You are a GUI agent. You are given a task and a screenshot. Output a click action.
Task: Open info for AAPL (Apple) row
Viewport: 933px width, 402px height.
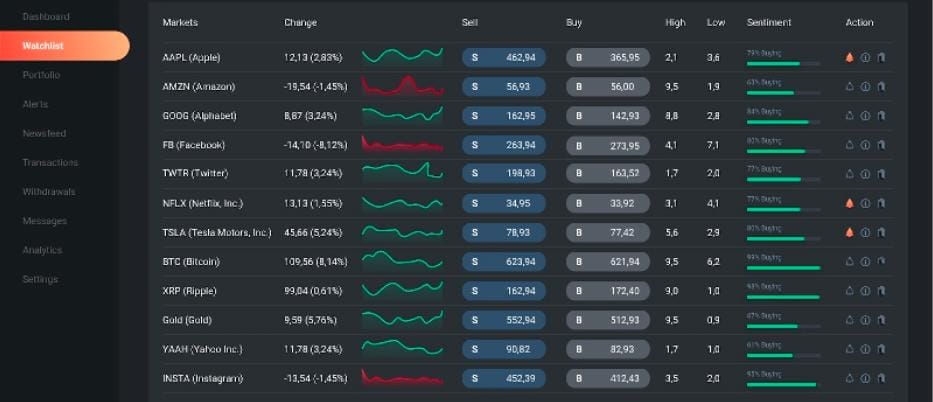[x=865, y=58]
